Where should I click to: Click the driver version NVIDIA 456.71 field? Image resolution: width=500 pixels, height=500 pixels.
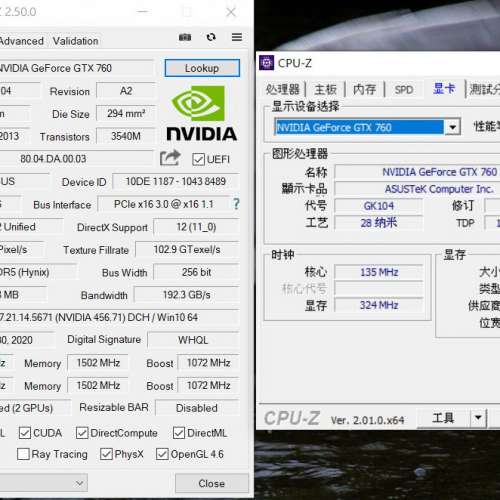[x=119, y=317]
